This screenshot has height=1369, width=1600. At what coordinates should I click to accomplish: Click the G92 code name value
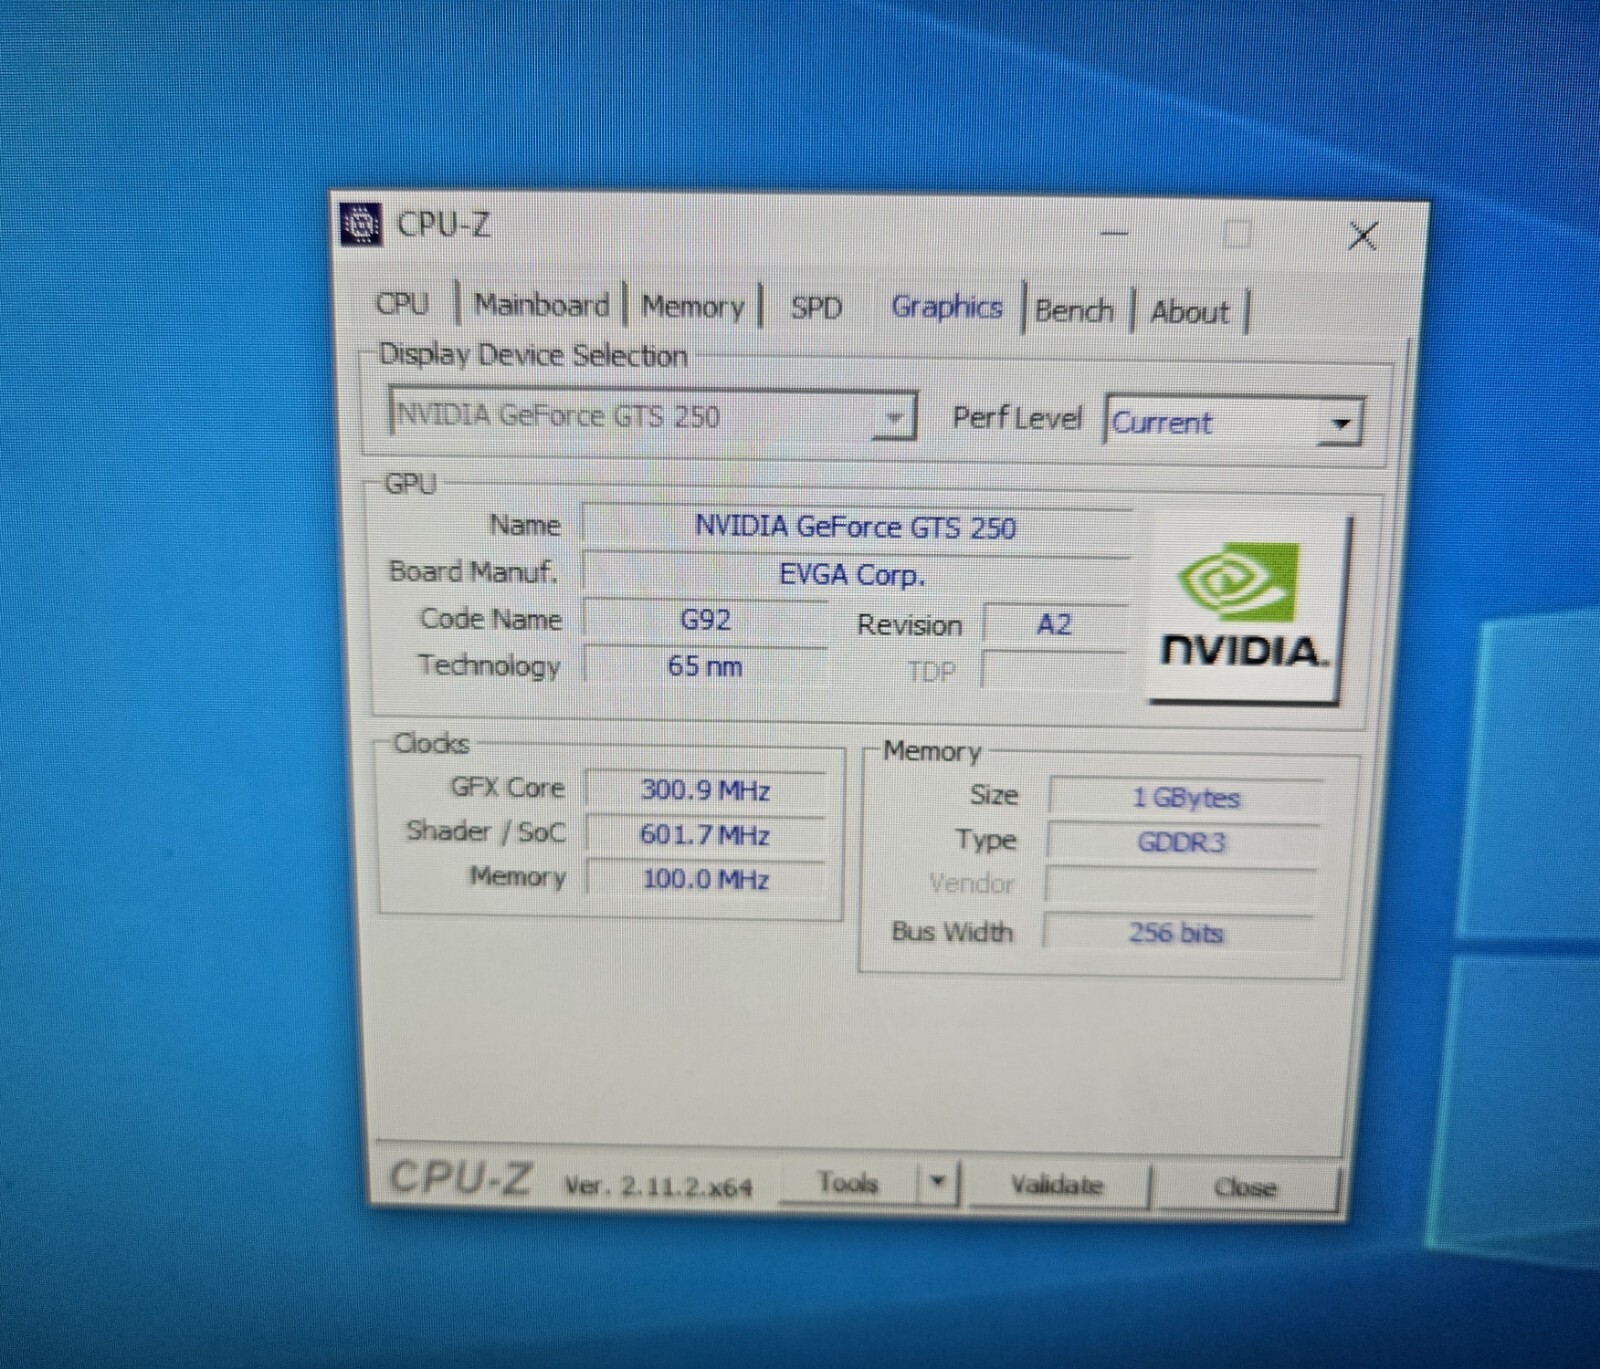[x=705, y=620]
